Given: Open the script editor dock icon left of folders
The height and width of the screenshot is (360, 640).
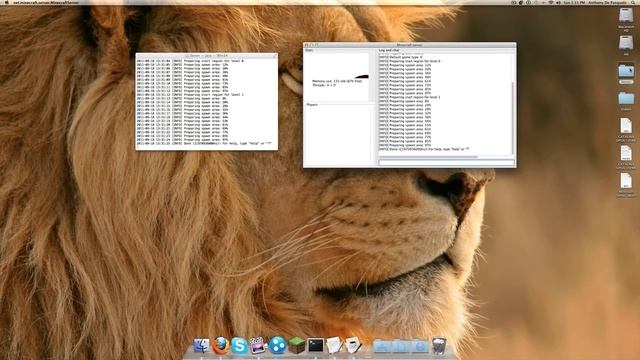Looking at the screenshot, I should click(x=353, y=346).
